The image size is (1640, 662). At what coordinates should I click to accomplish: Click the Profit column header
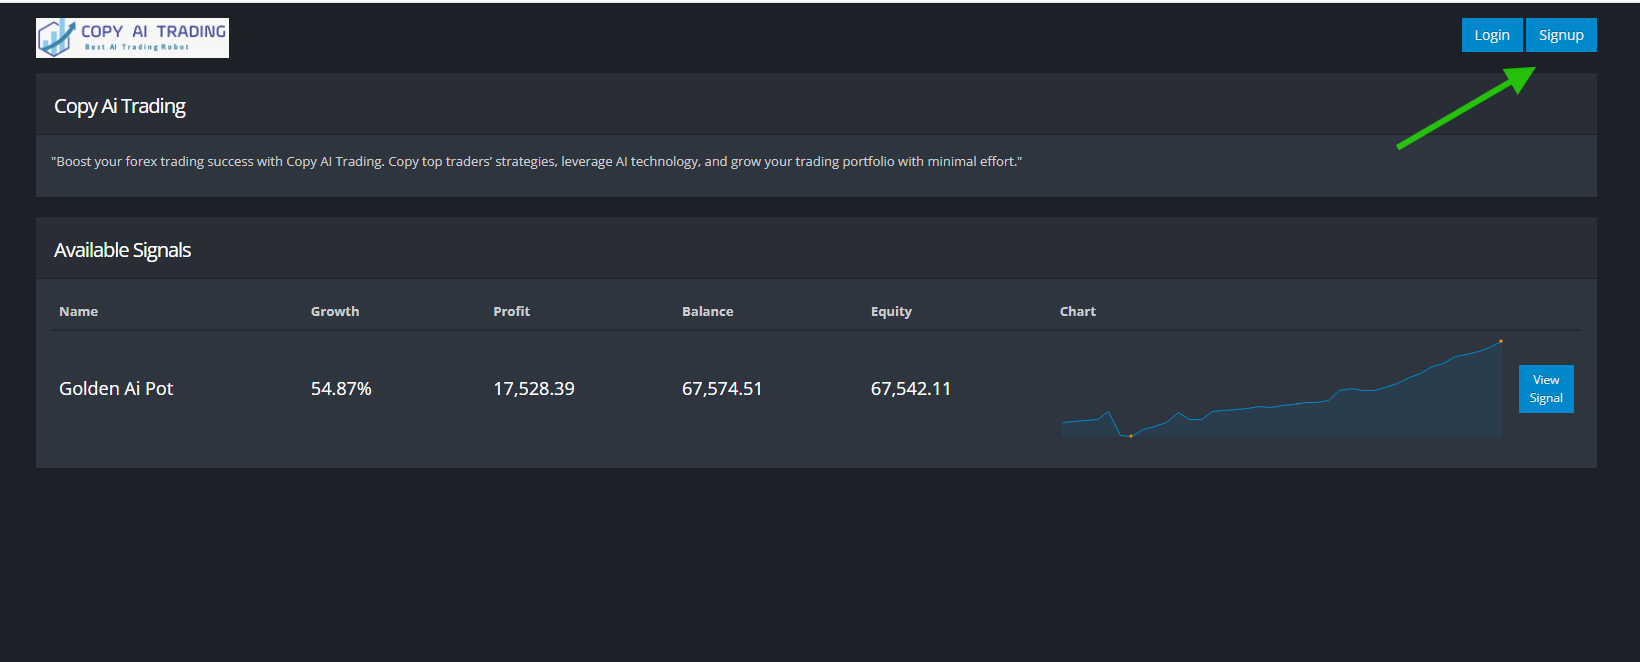[x=511, y=312]
